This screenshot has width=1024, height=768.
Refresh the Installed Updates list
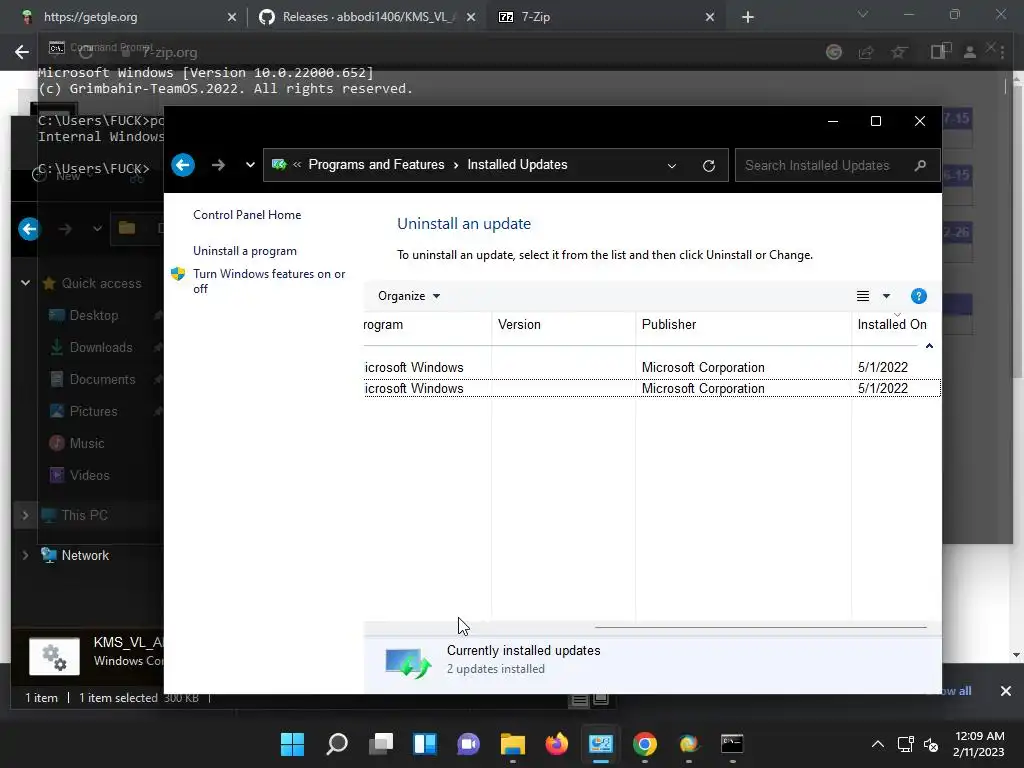coord(709,166)
